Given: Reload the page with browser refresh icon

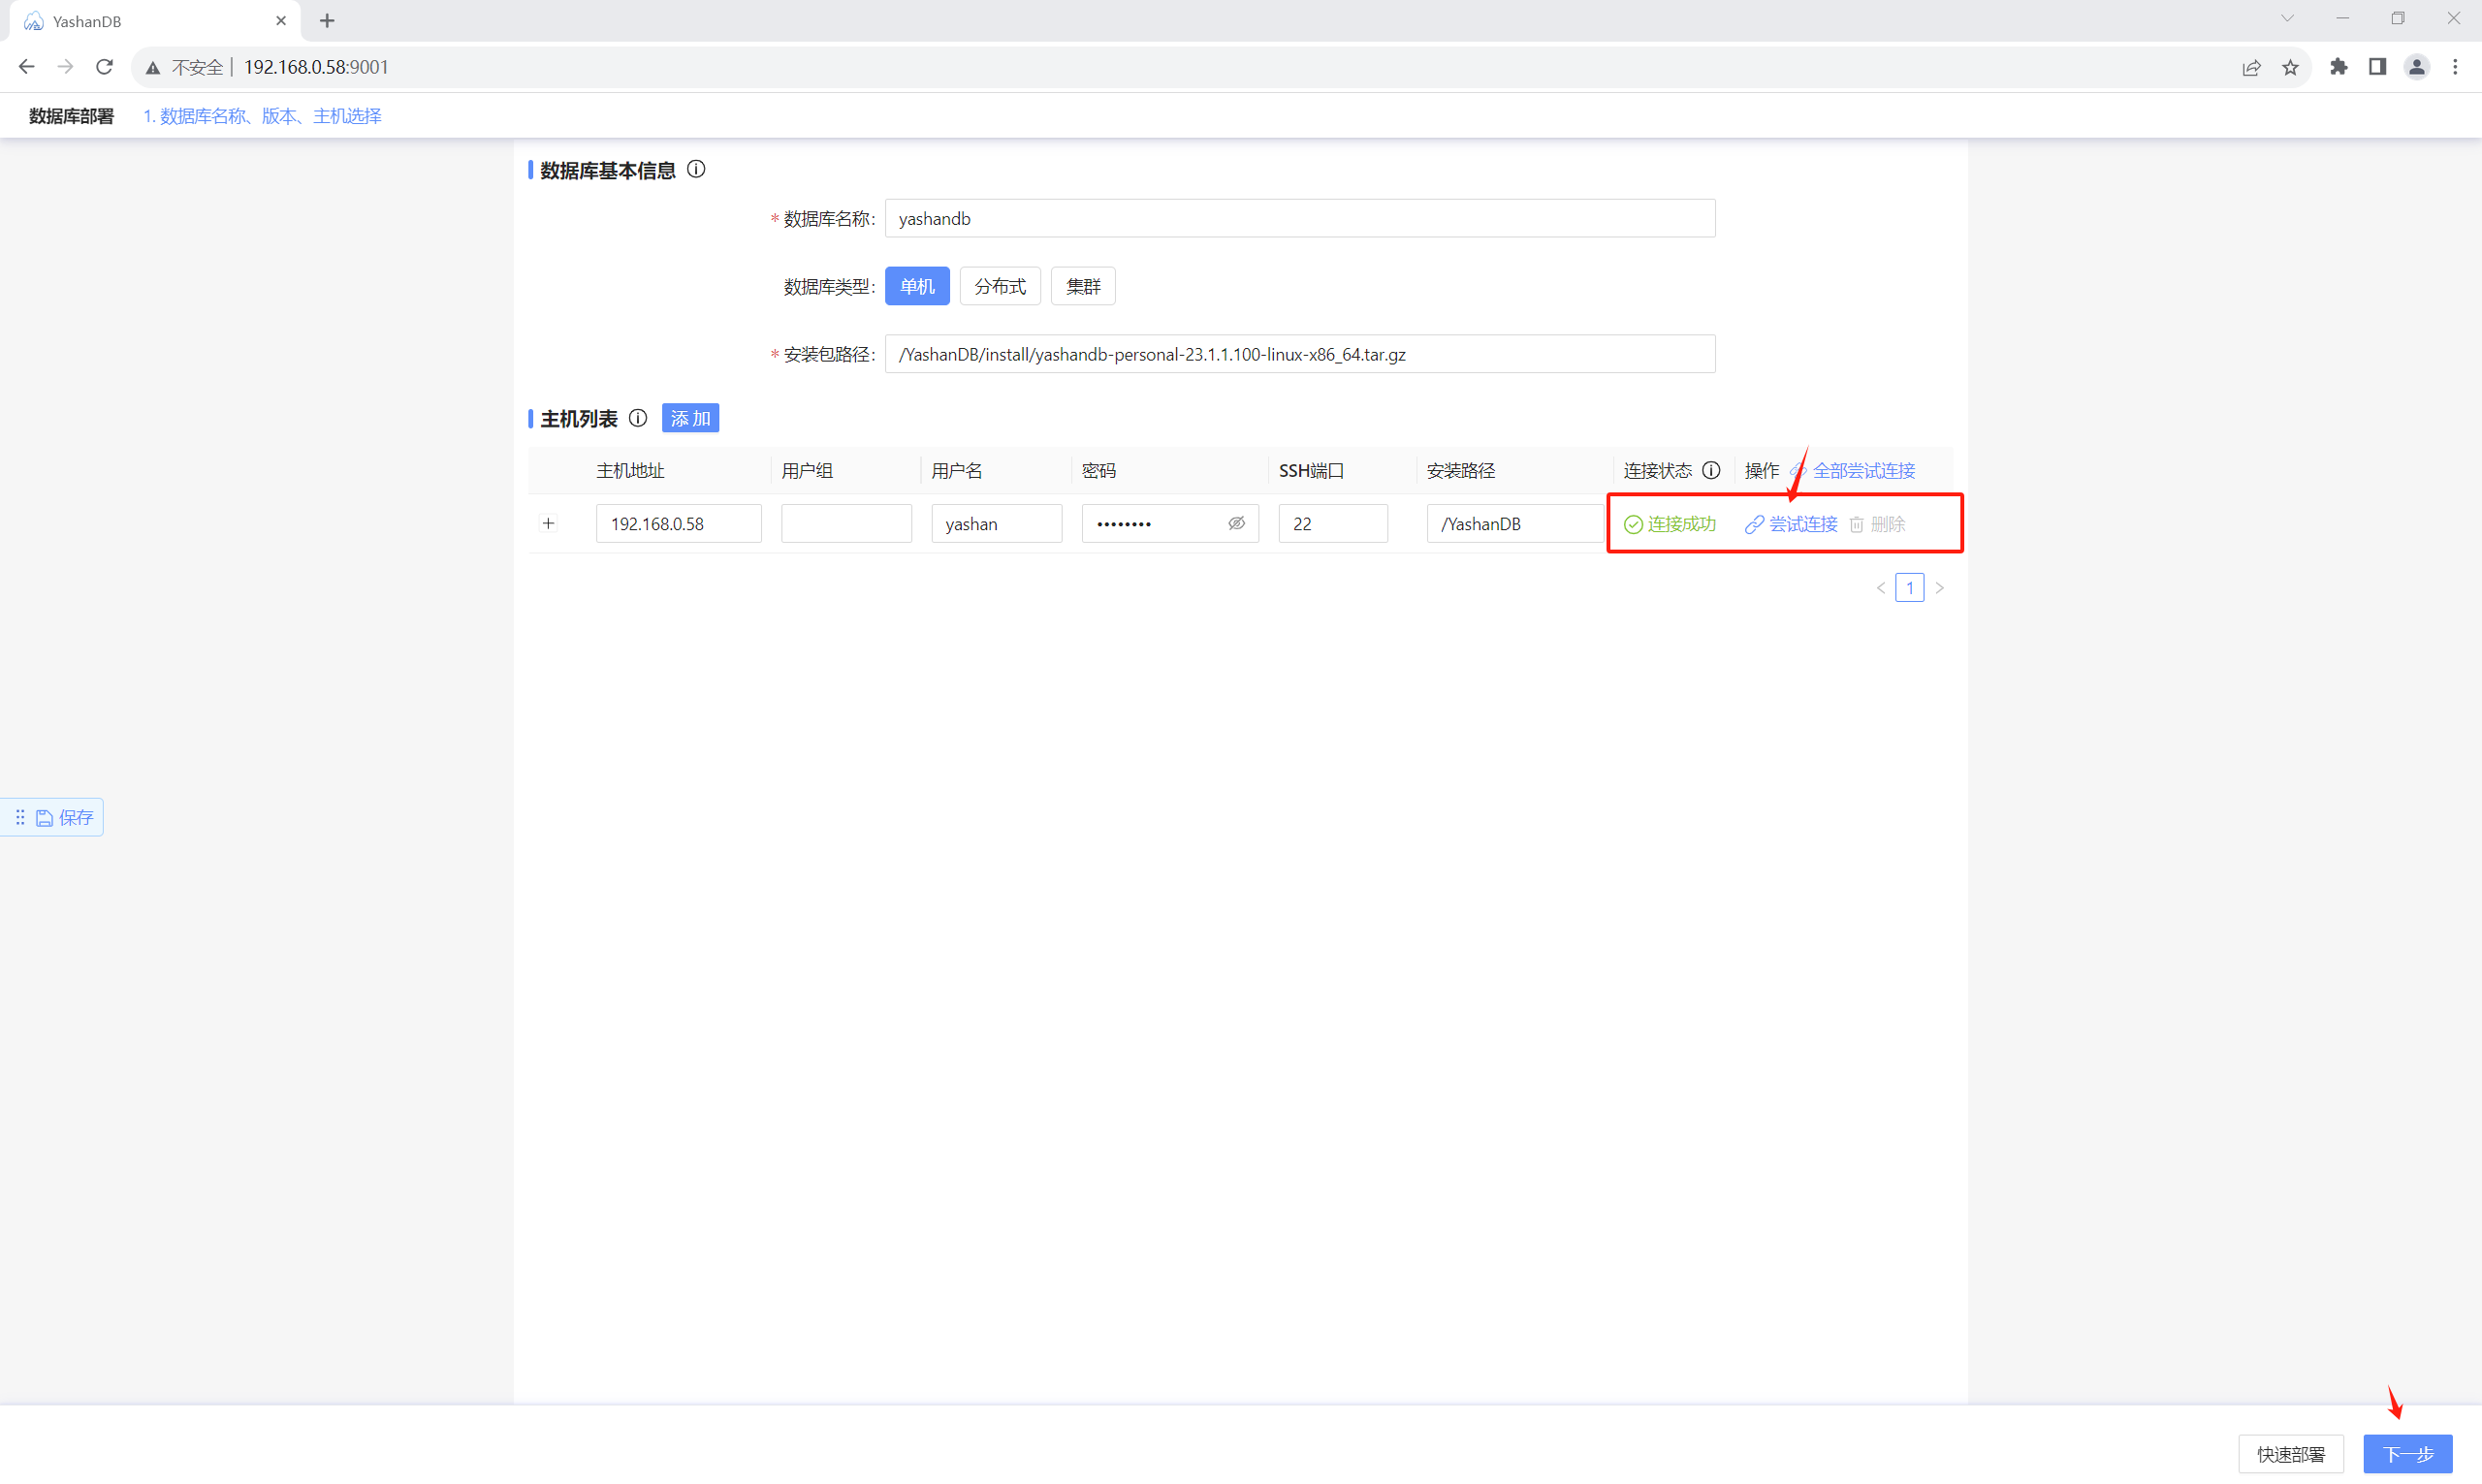Looking at the screenshot, I should (104, 67).
